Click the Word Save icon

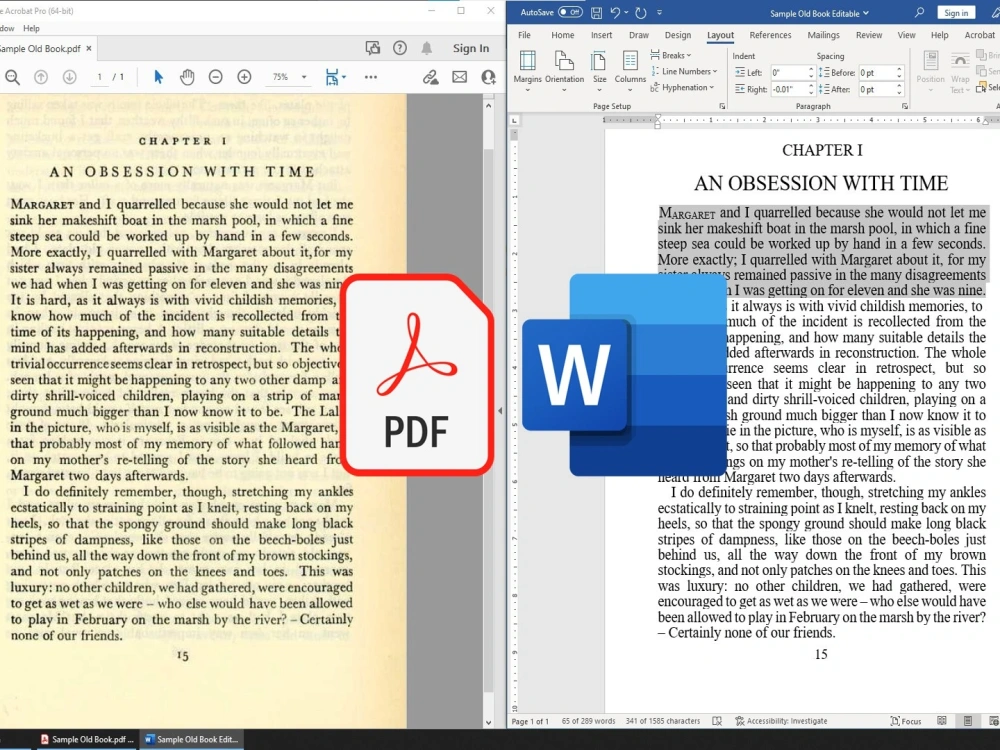(596, 13)
